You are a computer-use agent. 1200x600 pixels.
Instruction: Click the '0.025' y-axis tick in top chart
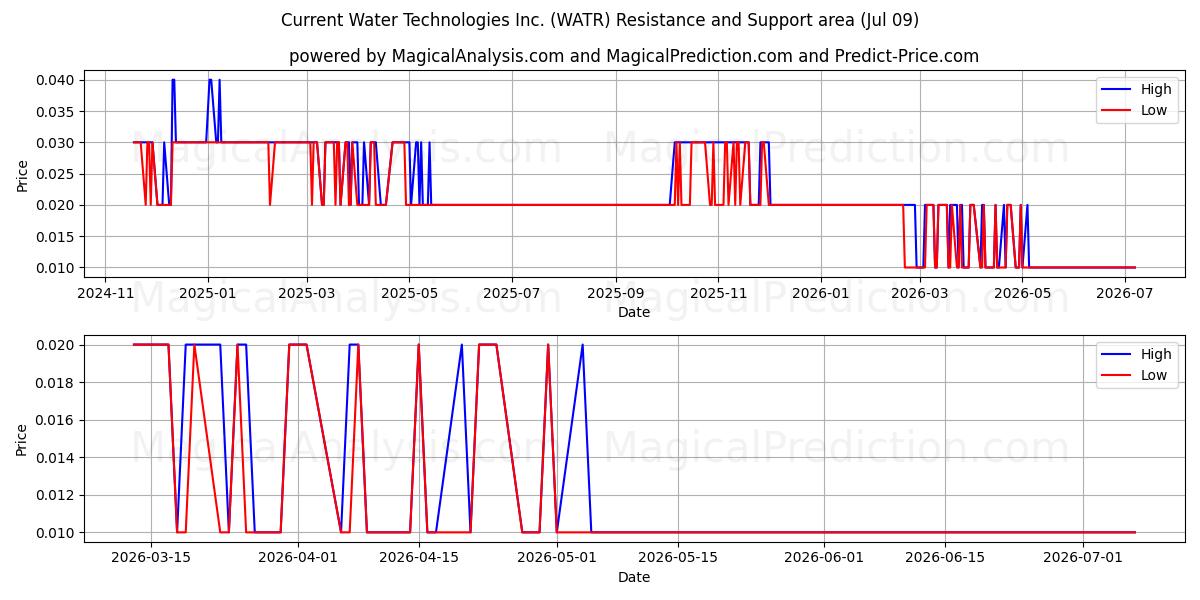point(56,174)
